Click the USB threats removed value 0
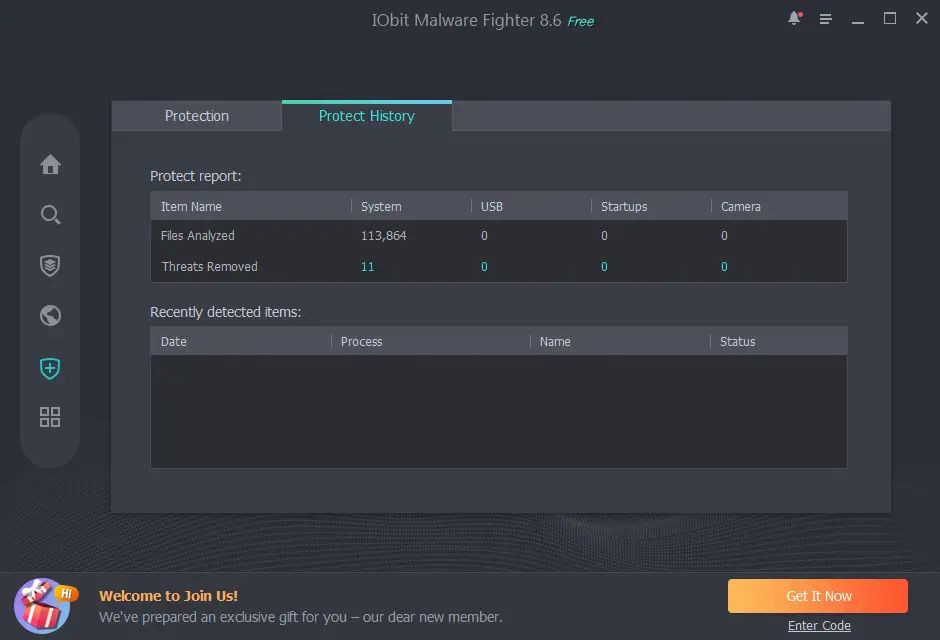 tap(484, 267)
